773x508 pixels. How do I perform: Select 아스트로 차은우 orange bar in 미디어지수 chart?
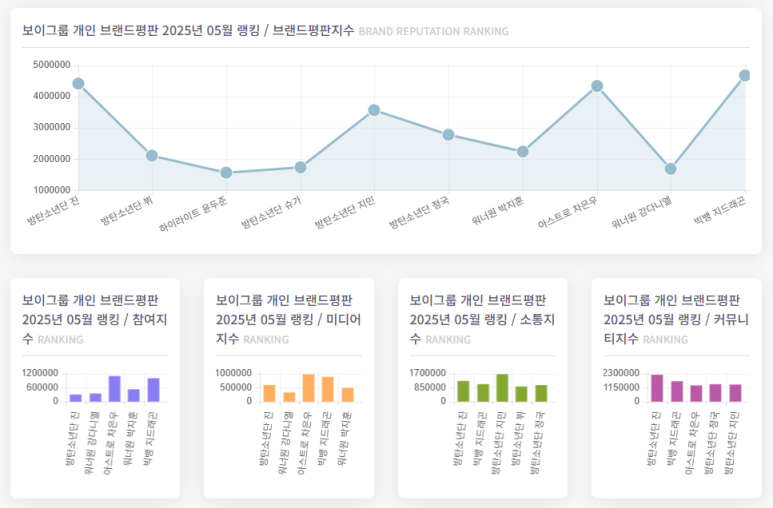(x=308, y=388)
